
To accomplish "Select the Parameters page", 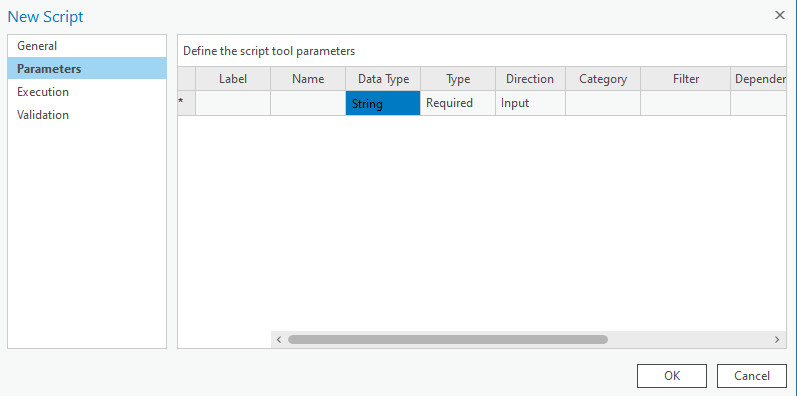I will (x=87, y=69).
